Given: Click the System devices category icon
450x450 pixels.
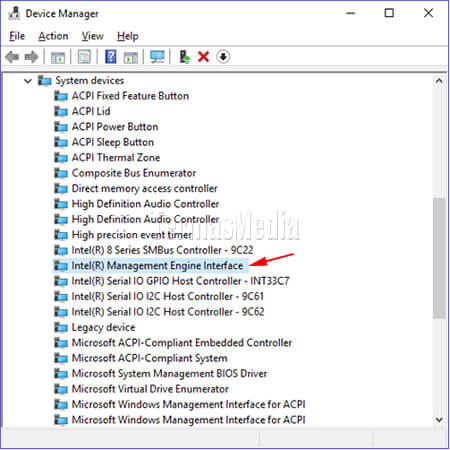Looking at the screenshot, I should [x=44, y=81].
